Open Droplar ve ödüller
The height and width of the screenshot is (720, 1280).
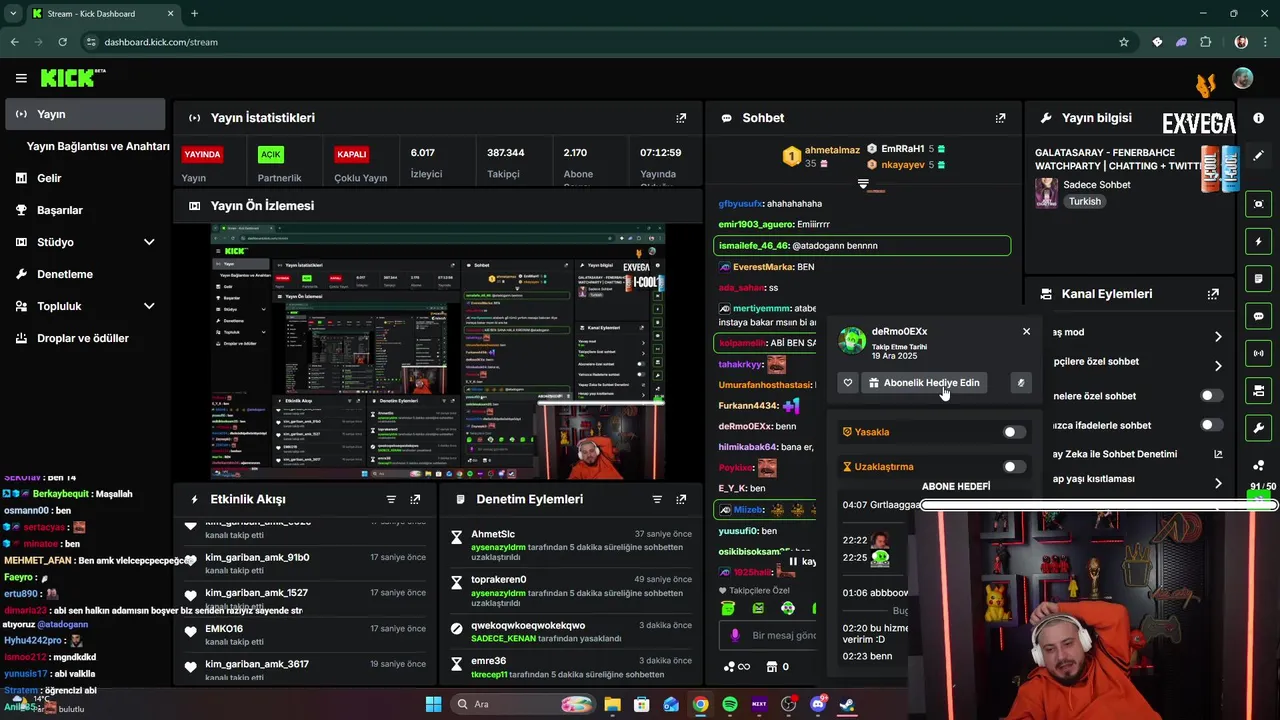tap(85, 338)
